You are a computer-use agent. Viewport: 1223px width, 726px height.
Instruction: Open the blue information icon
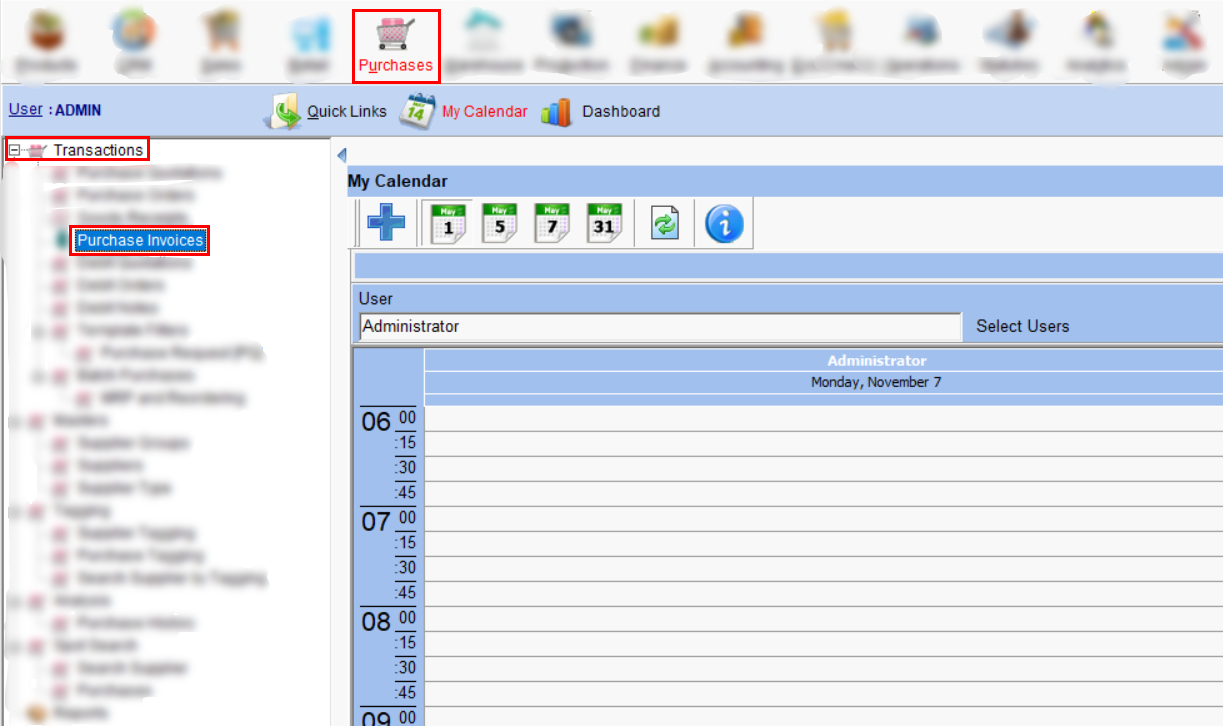[x=724, y=222]
